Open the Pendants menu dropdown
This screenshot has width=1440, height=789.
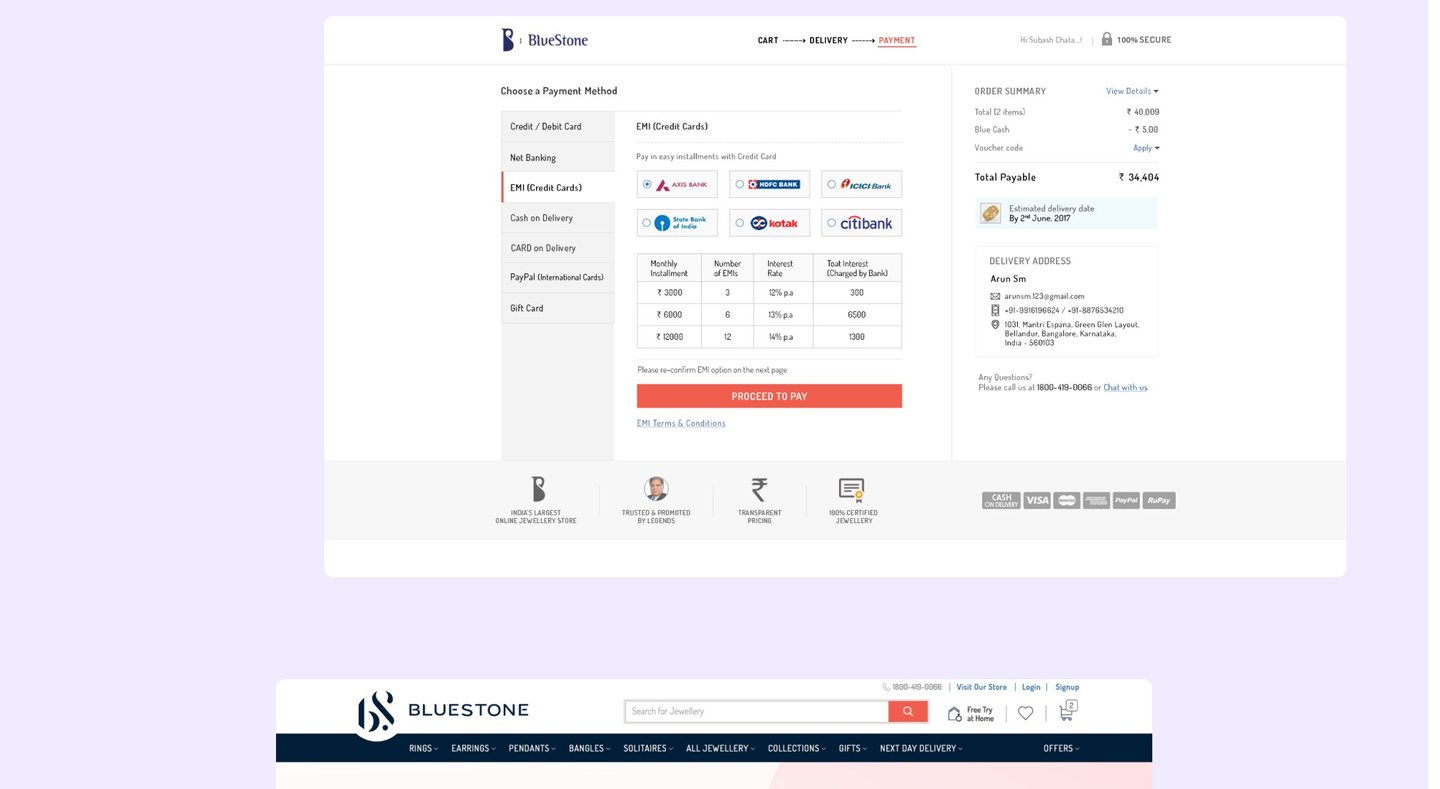pyautogui.click(x=533, y=748)
